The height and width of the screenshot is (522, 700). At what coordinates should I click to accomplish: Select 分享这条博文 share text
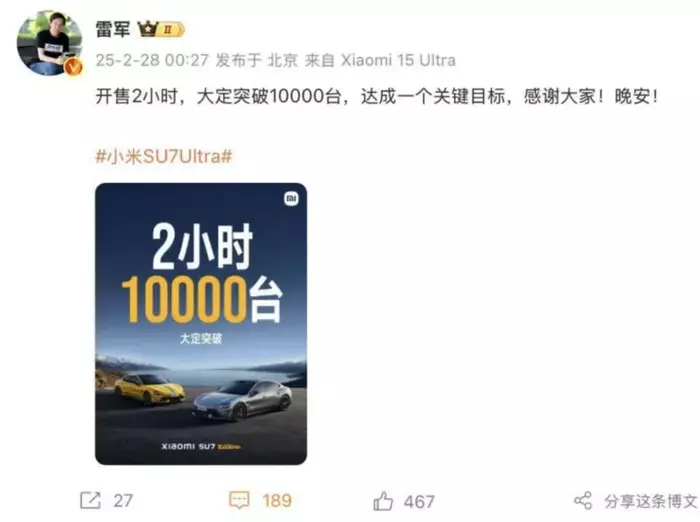(651, 501)
